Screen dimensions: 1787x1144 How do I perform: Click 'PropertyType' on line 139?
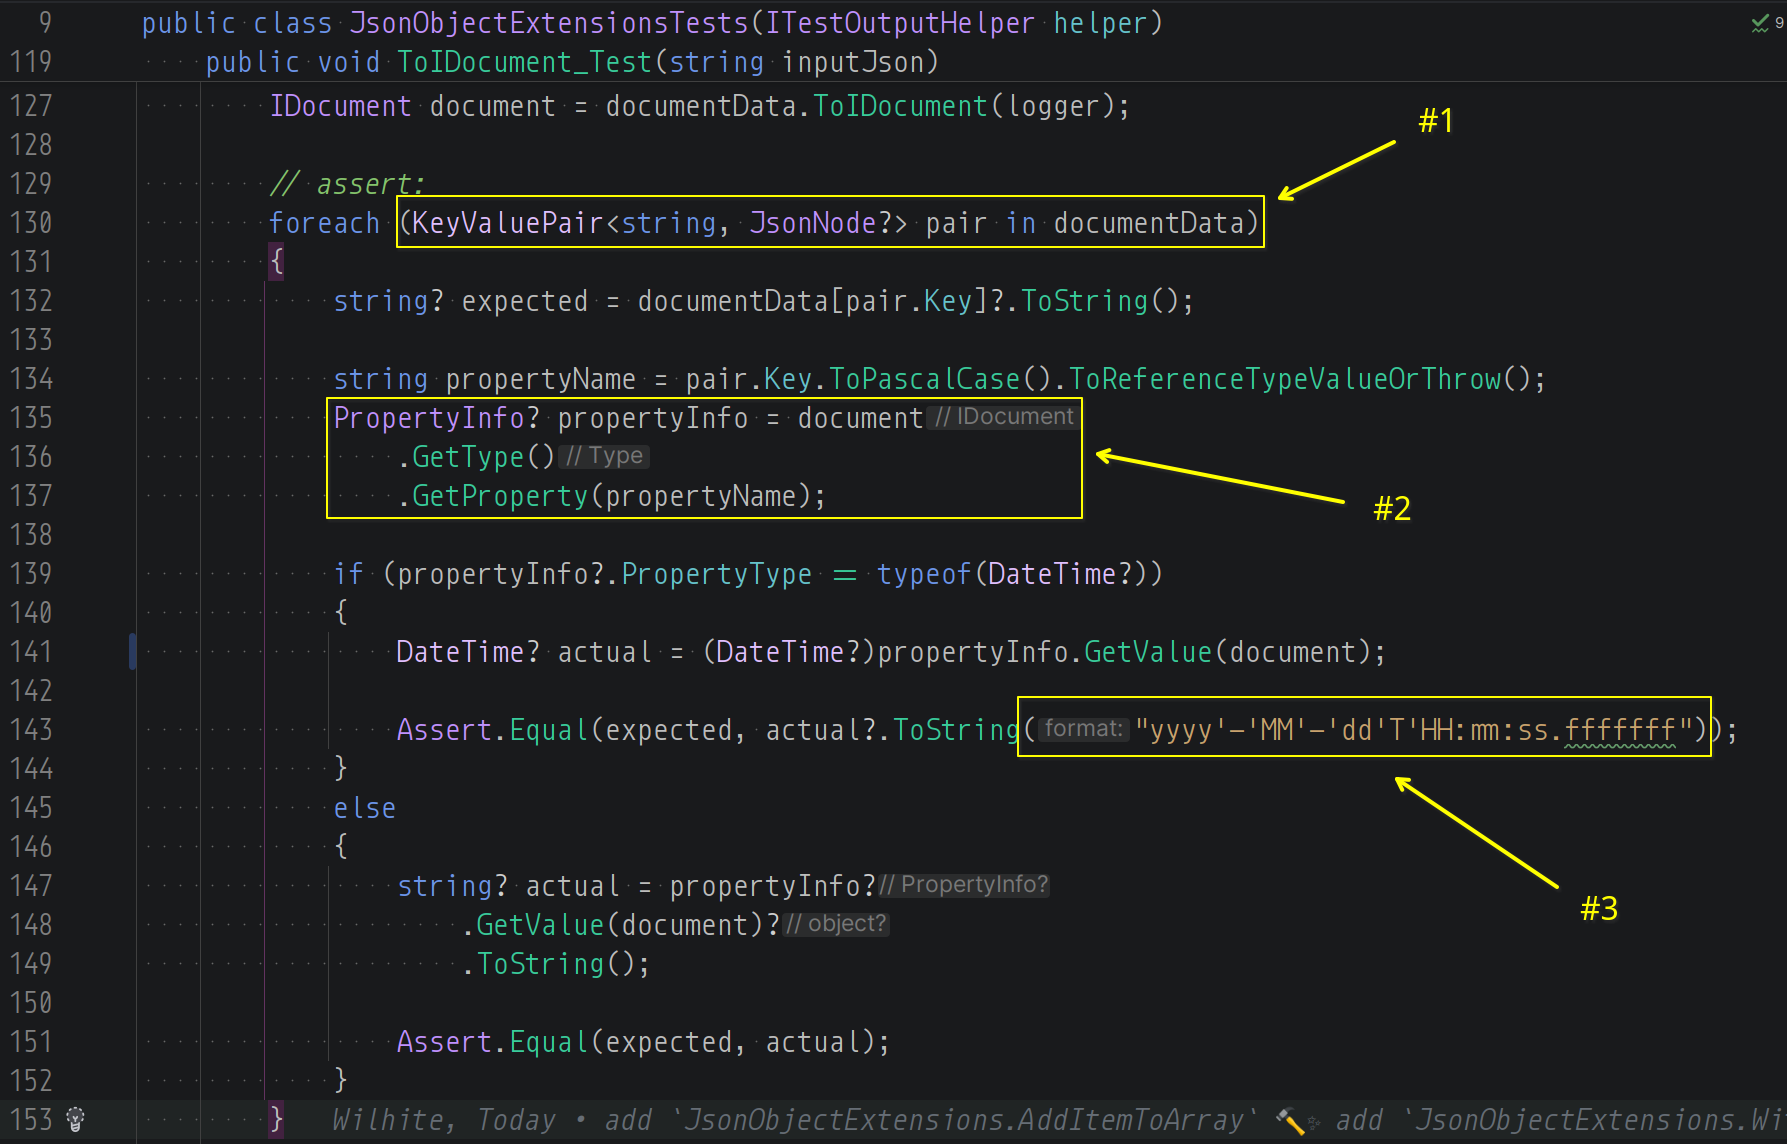click(717, 574)
